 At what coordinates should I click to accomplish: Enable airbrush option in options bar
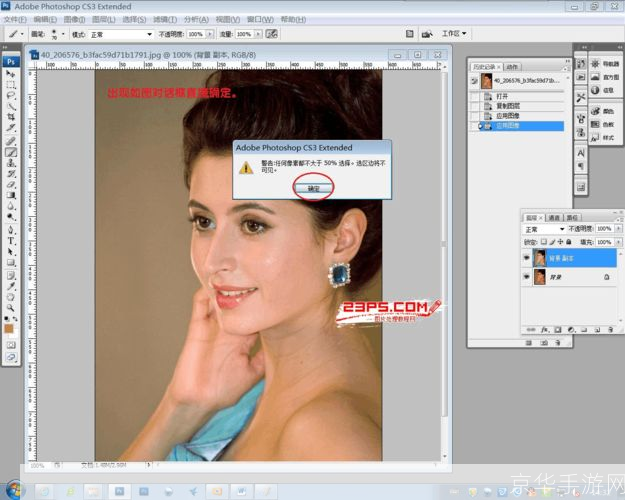click(271, 34)
